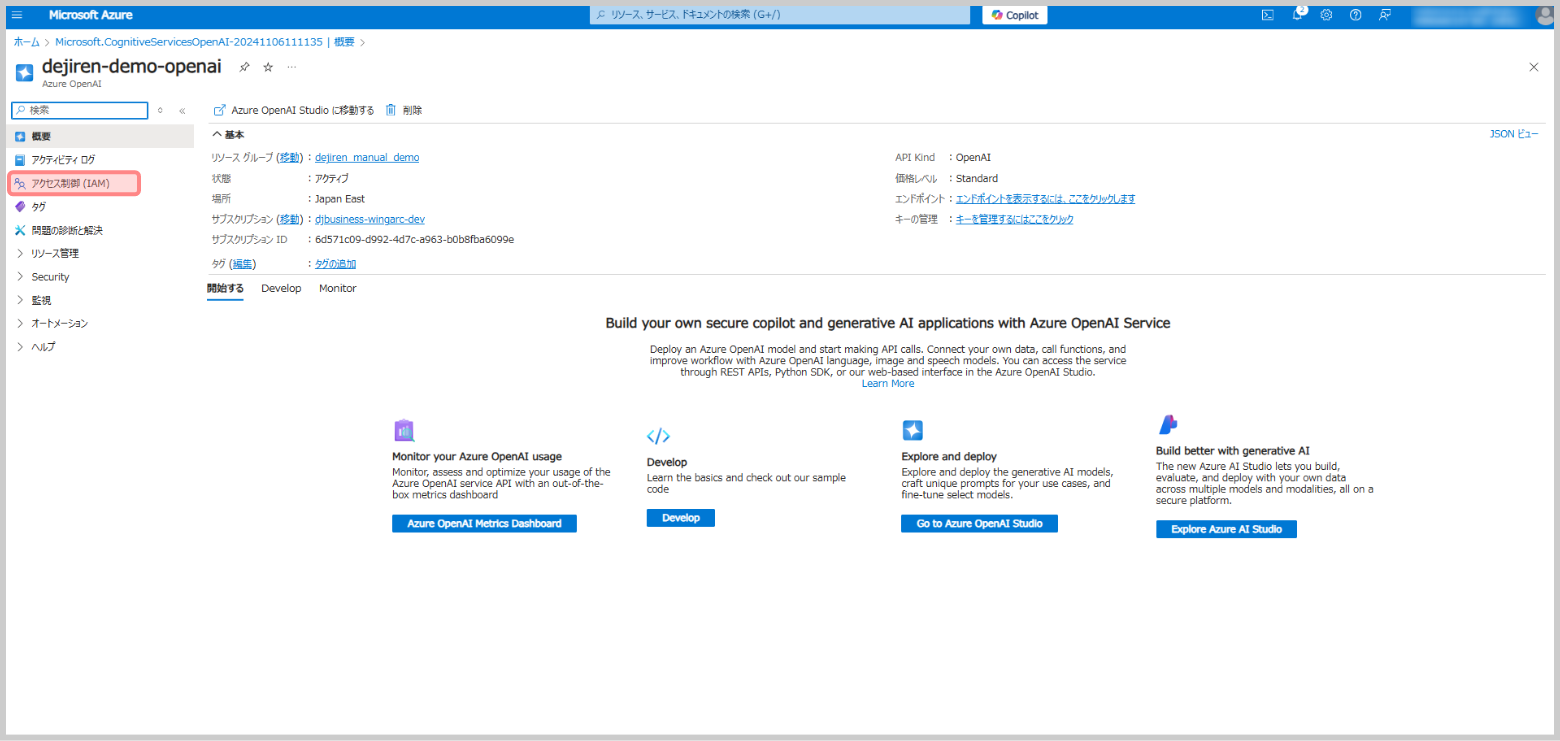Click the Explore and deploy sparkle icon
The image size is (1560, 741).
(x=912, y=430)
